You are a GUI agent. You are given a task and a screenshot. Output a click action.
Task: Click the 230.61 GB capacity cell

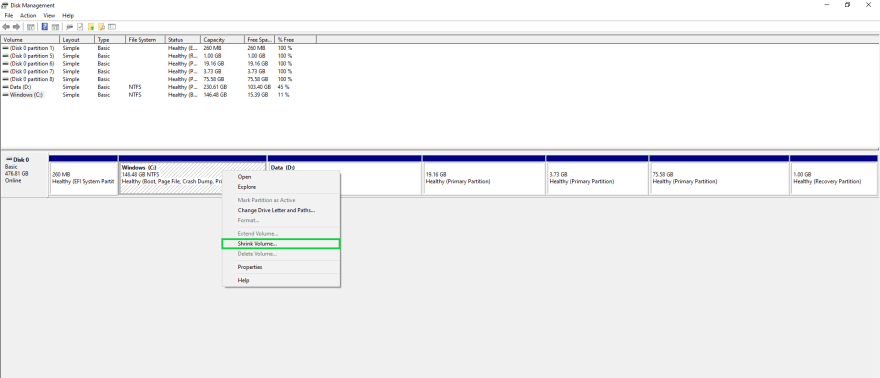click(x=215, y=87)
